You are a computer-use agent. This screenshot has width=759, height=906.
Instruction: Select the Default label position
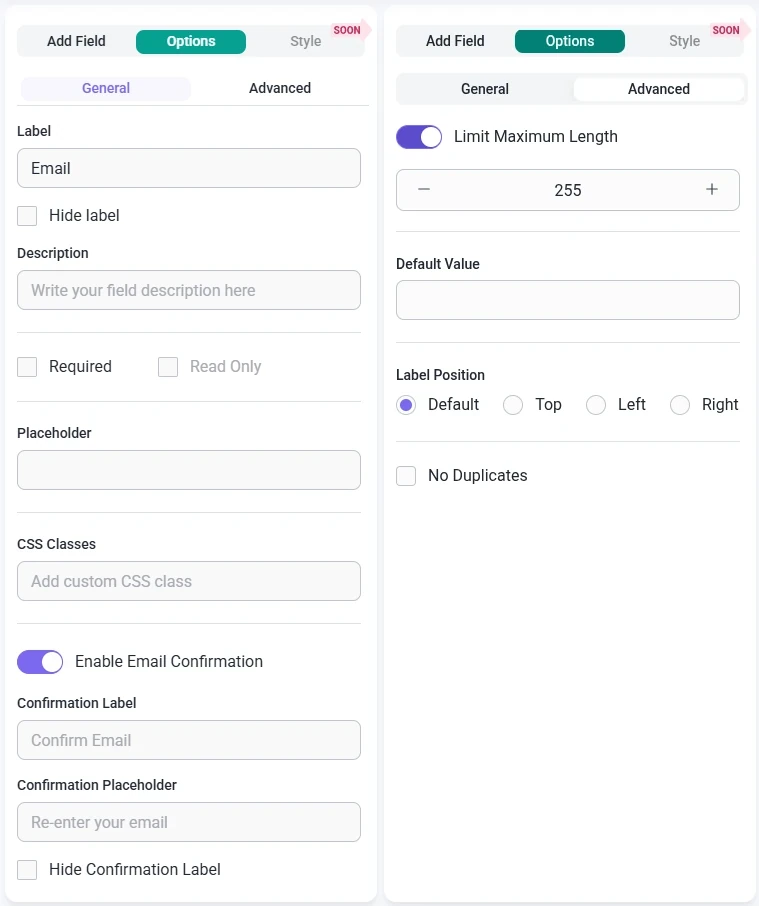click(408, 405)
